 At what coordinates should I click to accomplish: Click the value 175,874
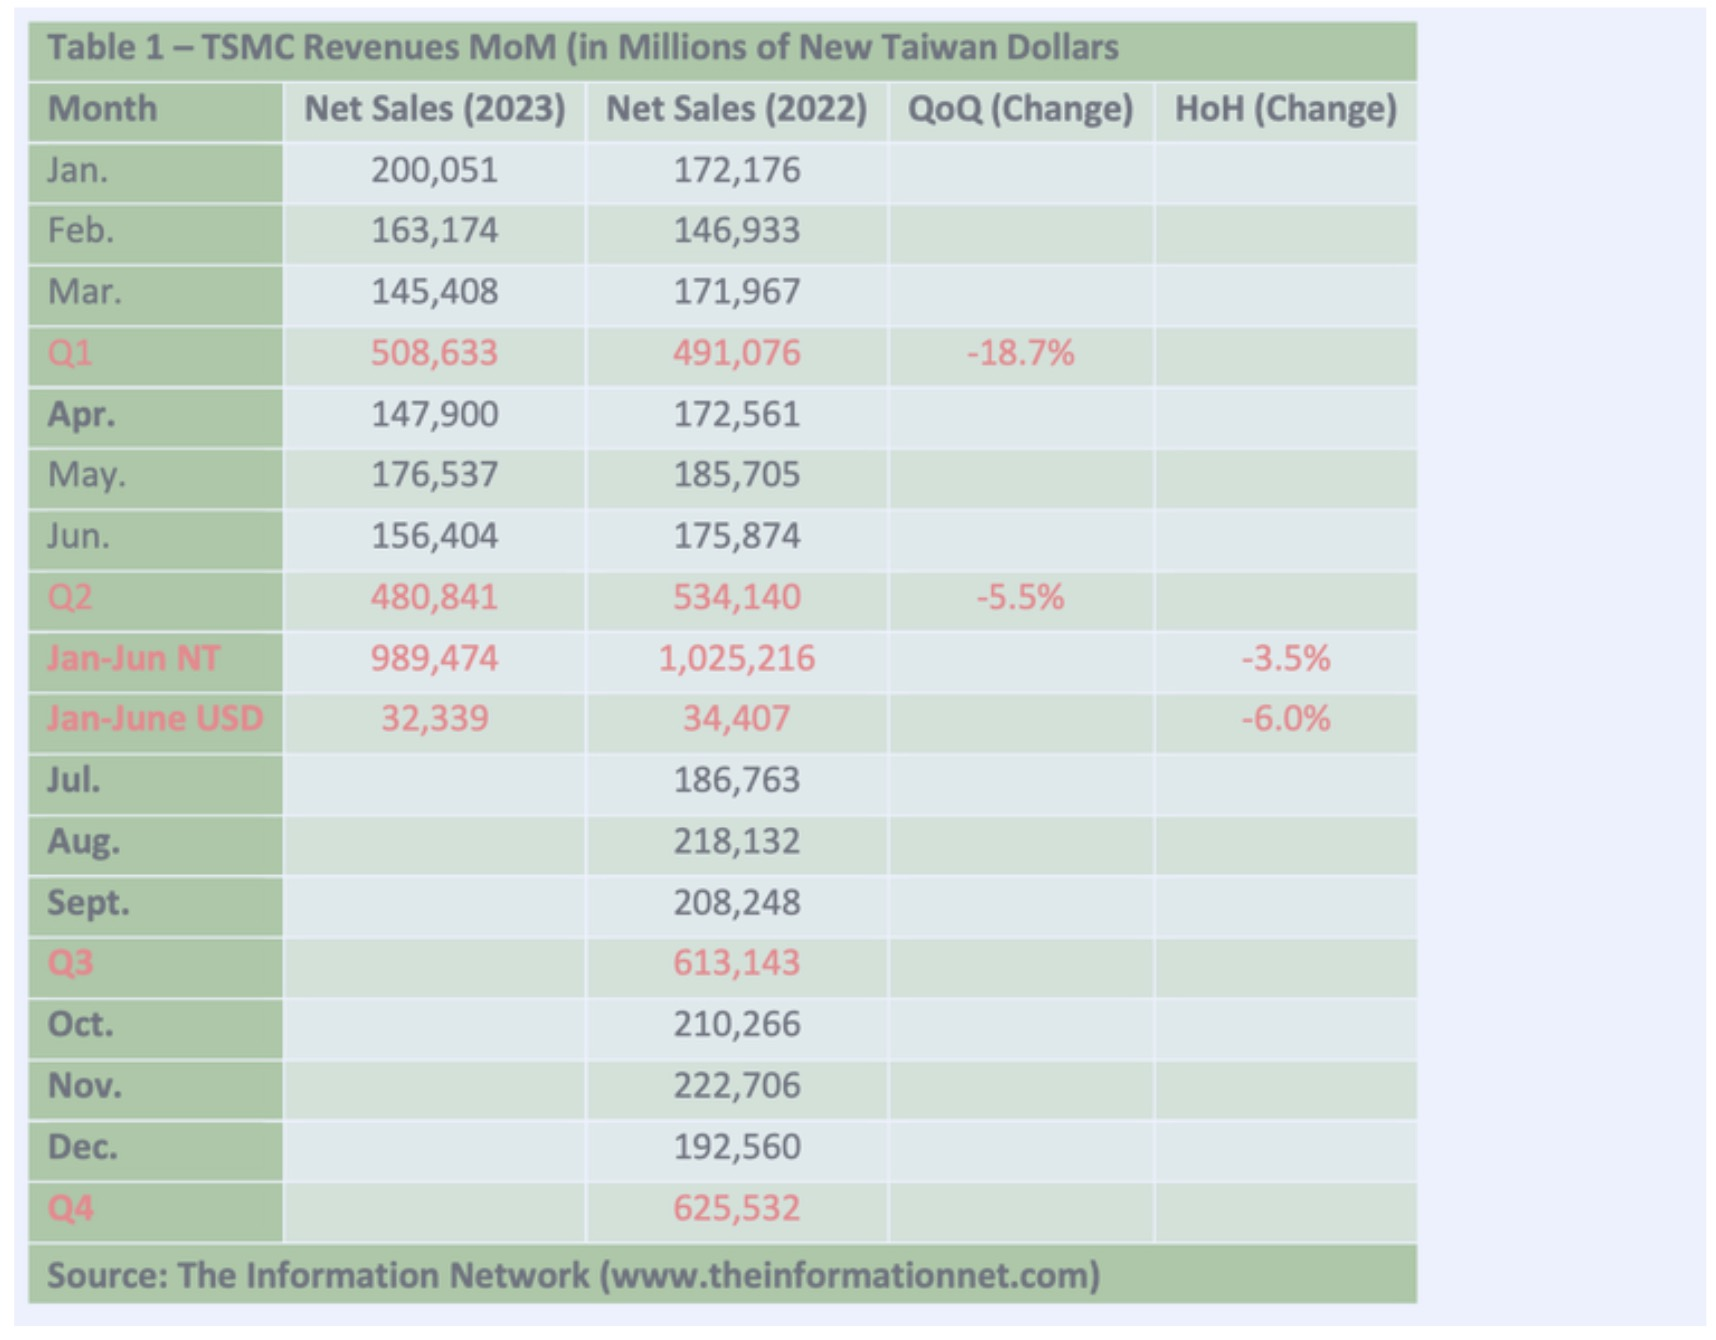737,536
